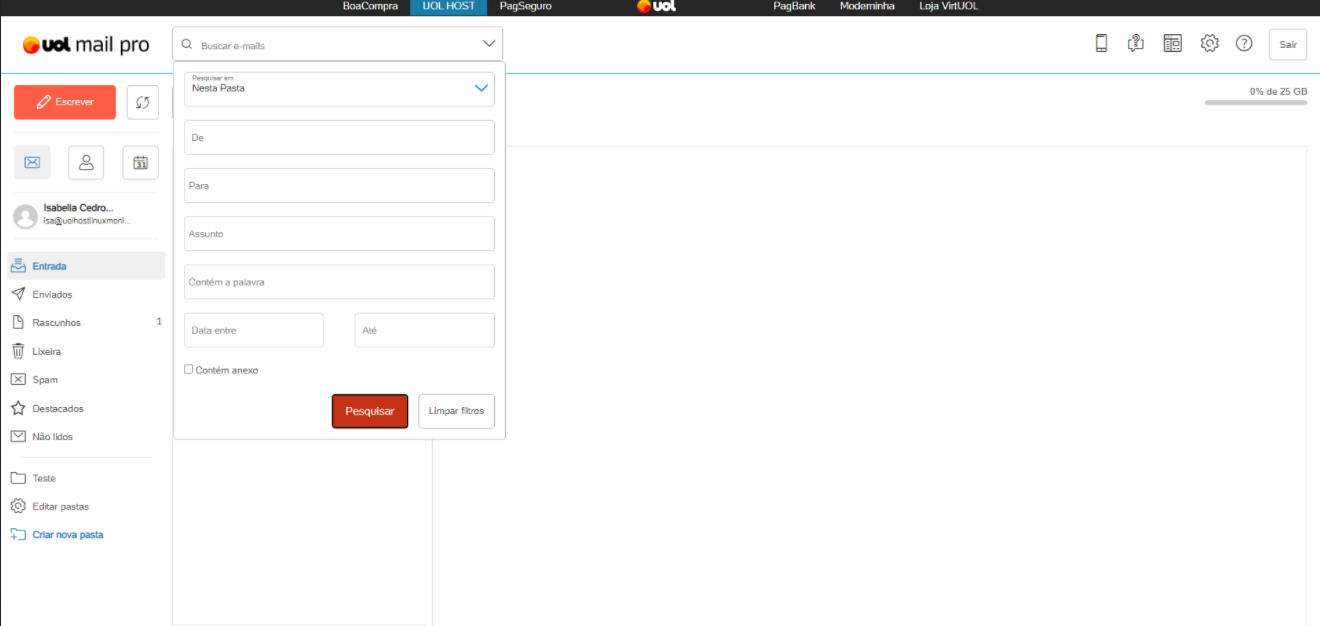This screenshot has height=626, width=1320.
Task: Click the Até date field
Action: [425, 330]
